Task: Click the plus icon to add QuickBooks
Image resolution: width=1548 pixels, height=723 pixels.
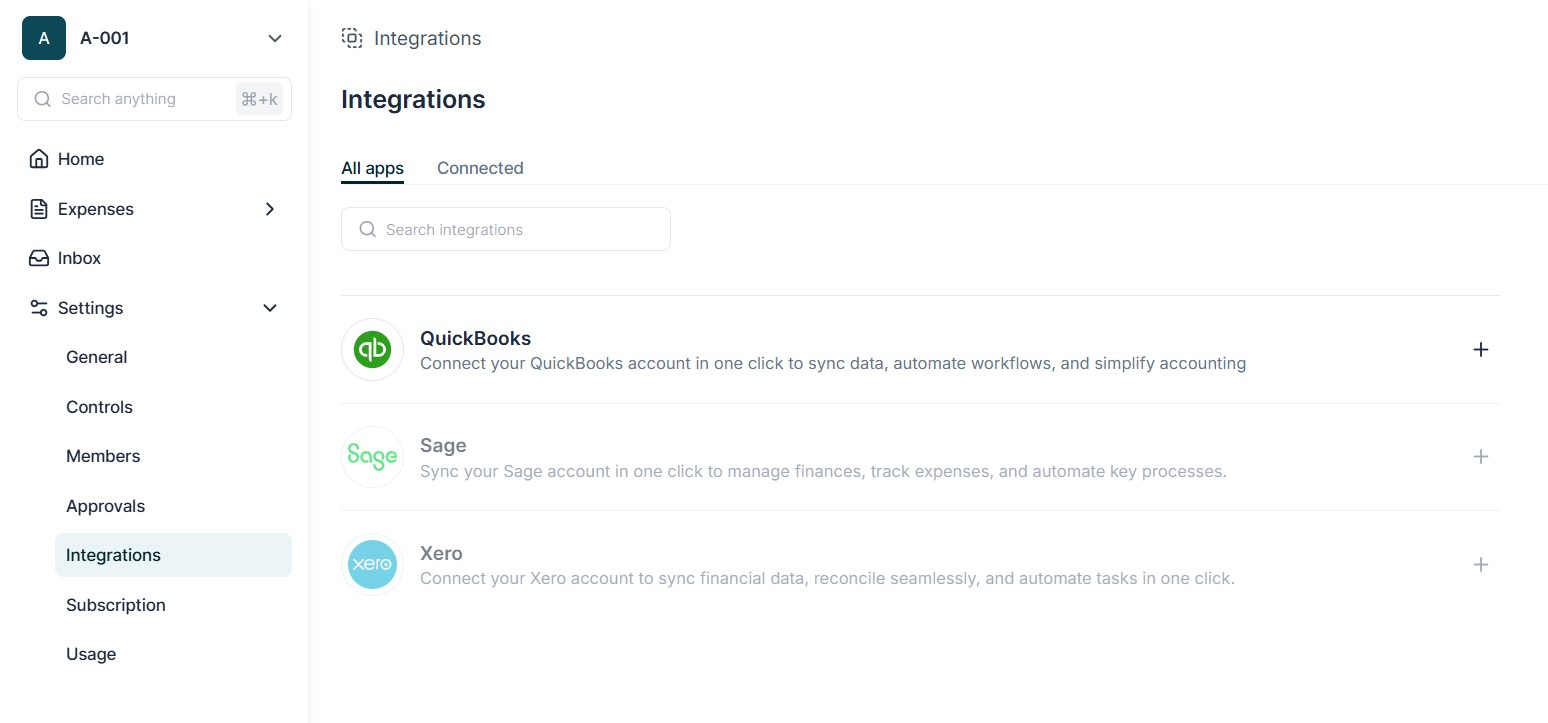Action: (1481, 350)
